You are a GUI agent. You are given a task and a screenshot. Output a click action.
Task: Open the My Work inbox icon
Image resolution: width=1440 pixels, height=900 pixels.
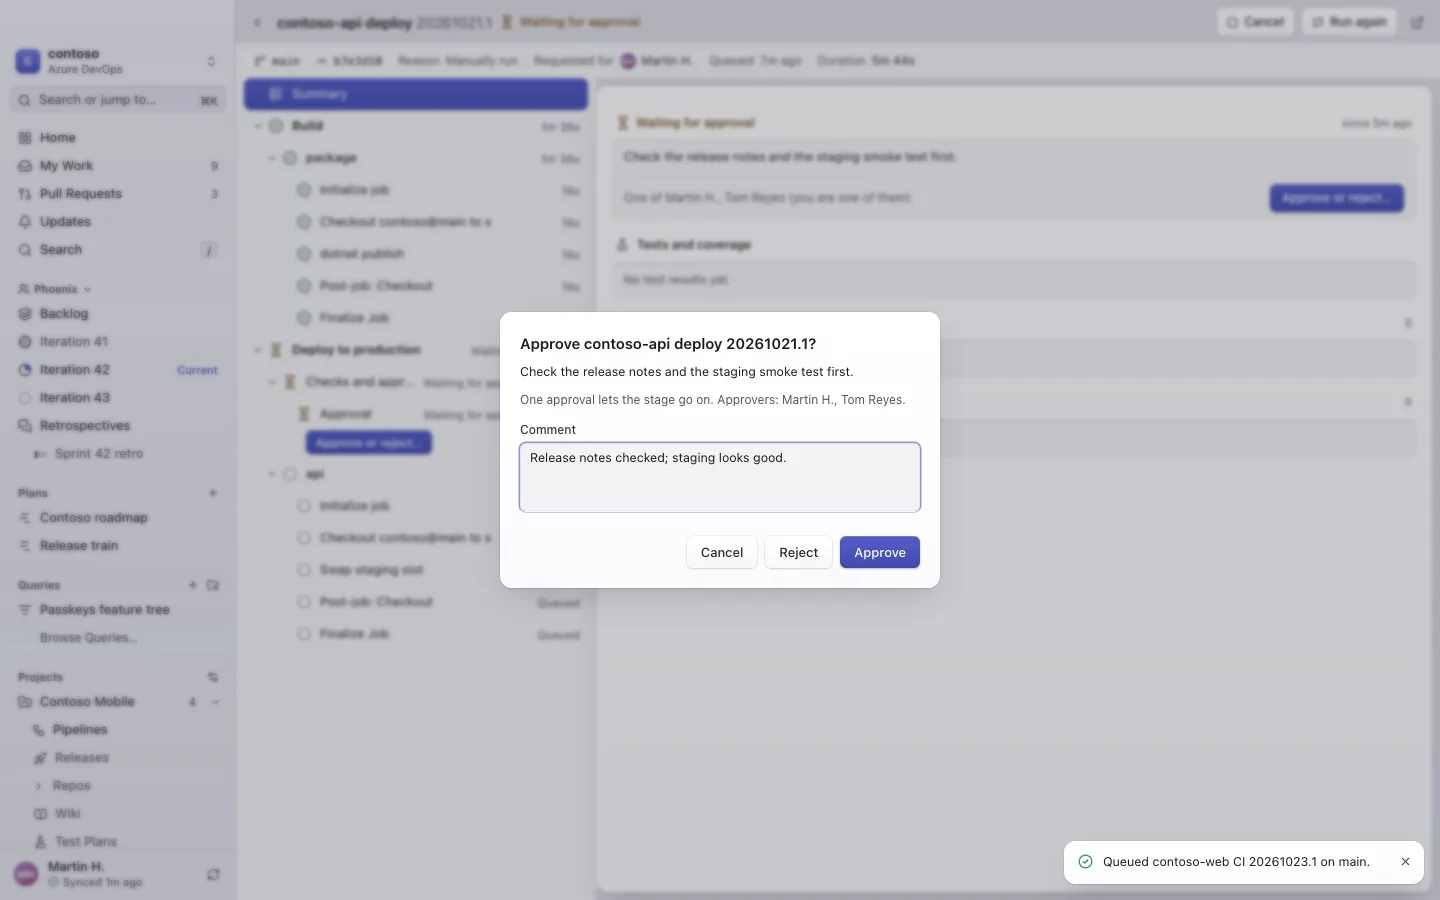[25, 166]
